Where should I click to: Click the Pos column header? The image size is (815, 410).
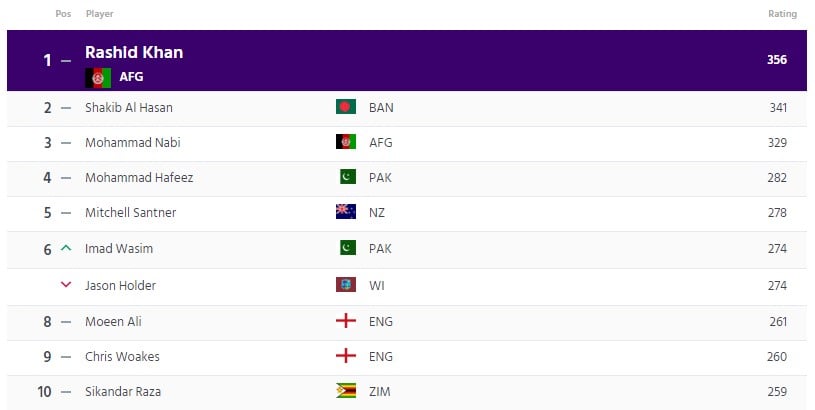coord(63,14)
